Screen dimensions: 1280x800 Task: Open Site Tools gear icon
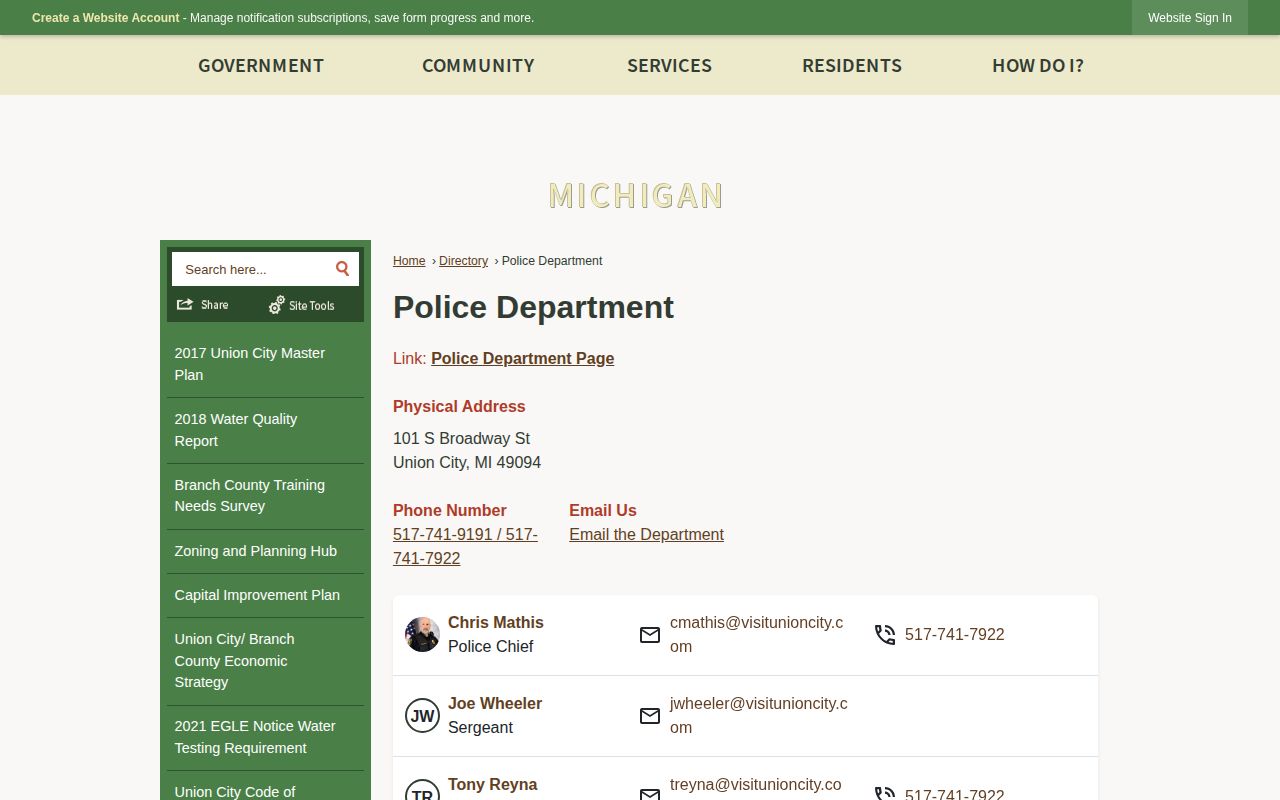[277, 305]
